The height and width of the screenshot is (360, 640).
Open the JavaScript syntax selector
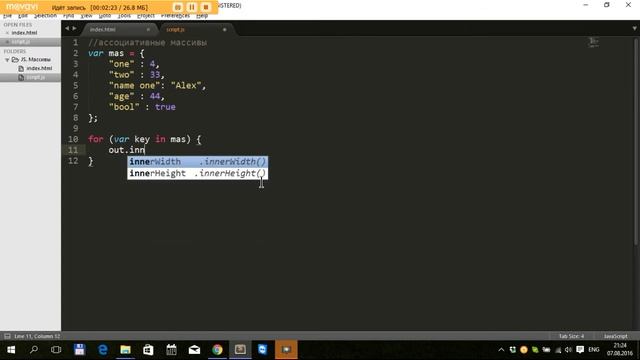point(616,336)
